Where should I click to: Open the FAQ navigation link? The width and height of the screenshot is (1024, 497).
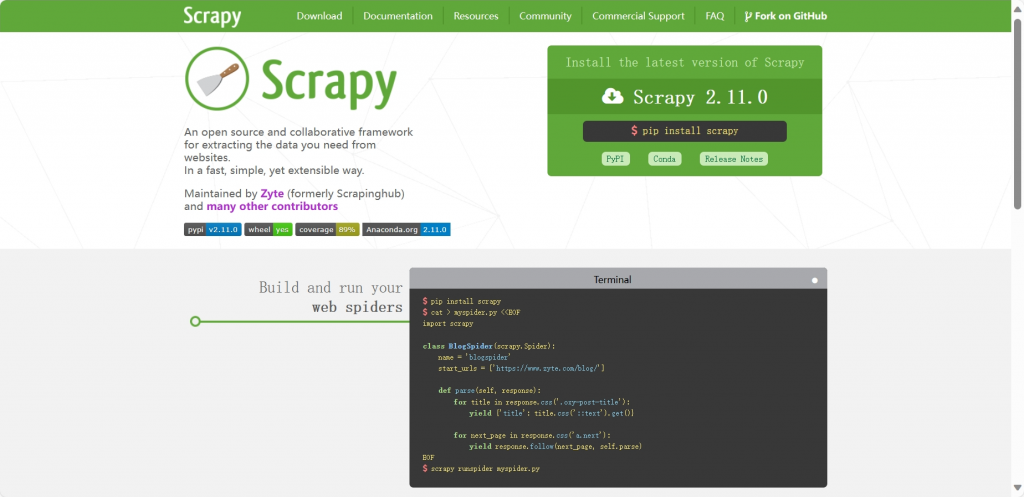coord(714,16)
